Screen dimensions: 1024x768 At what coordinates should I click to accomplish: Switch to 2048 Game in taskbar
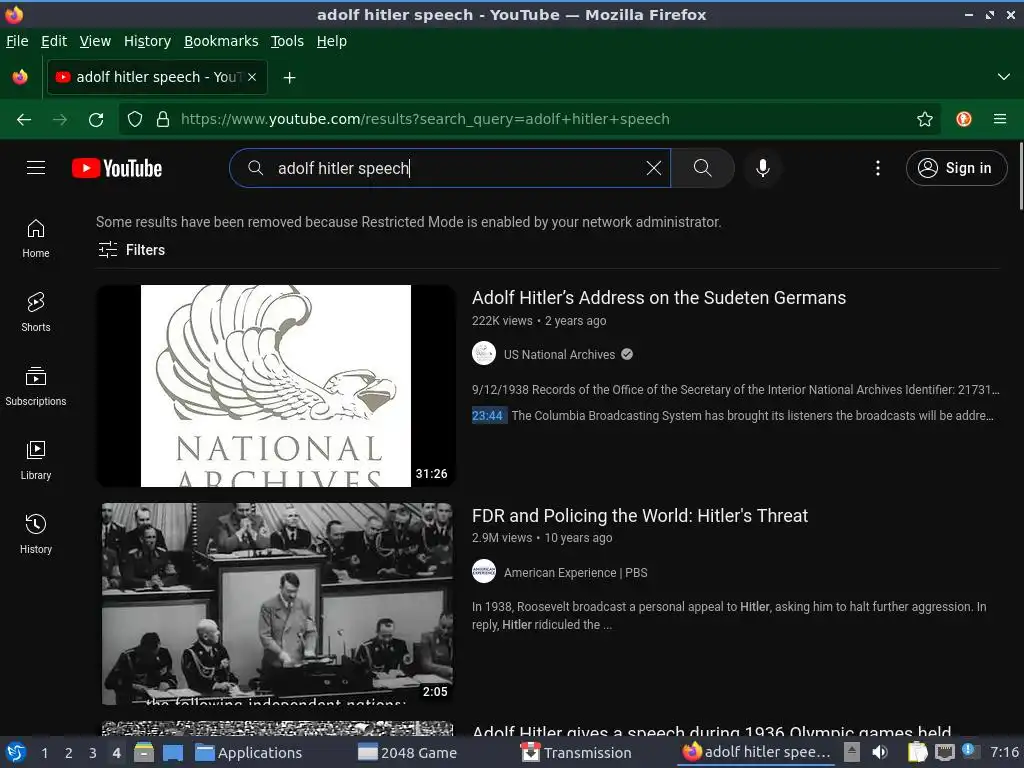tap(407, 753)
